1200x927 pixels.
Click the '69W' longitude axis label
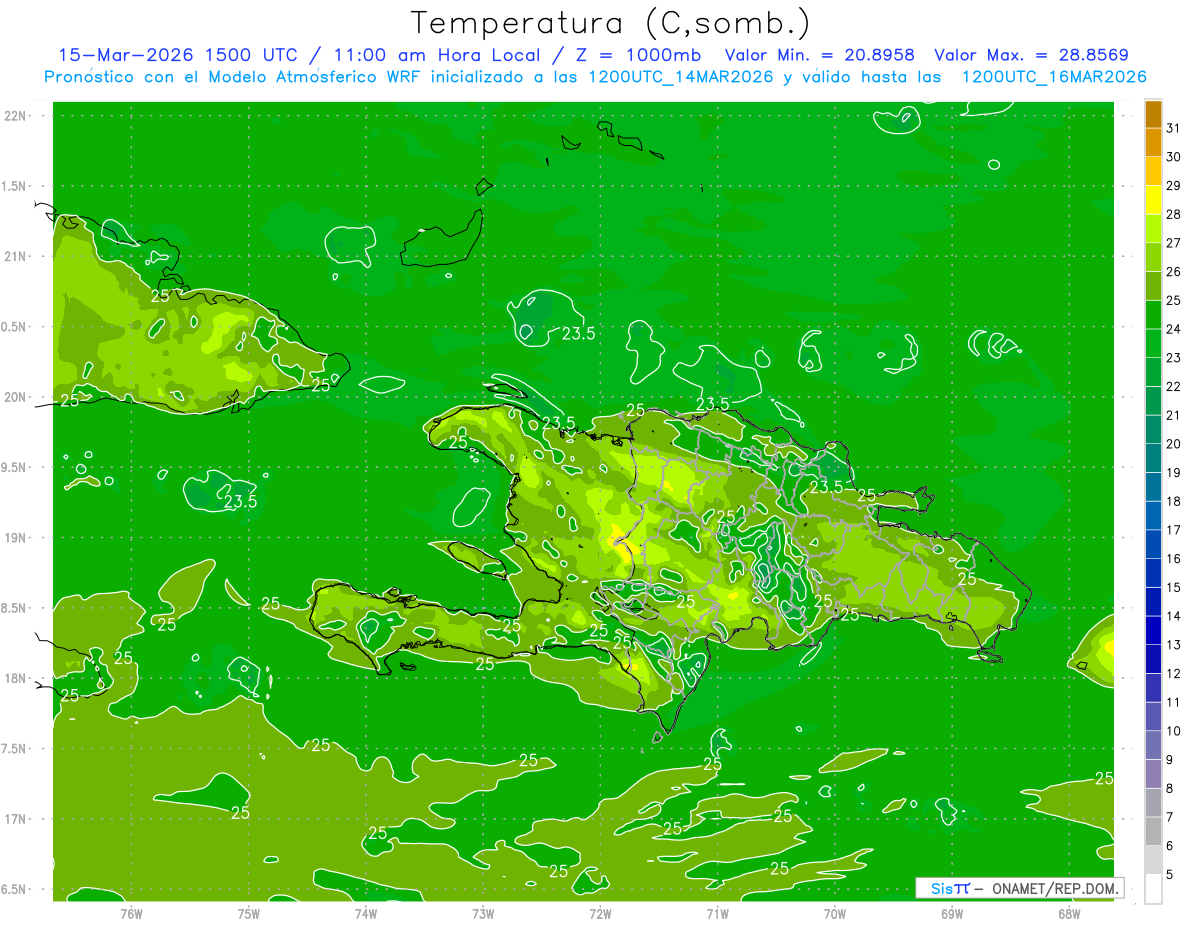[952, 913]
